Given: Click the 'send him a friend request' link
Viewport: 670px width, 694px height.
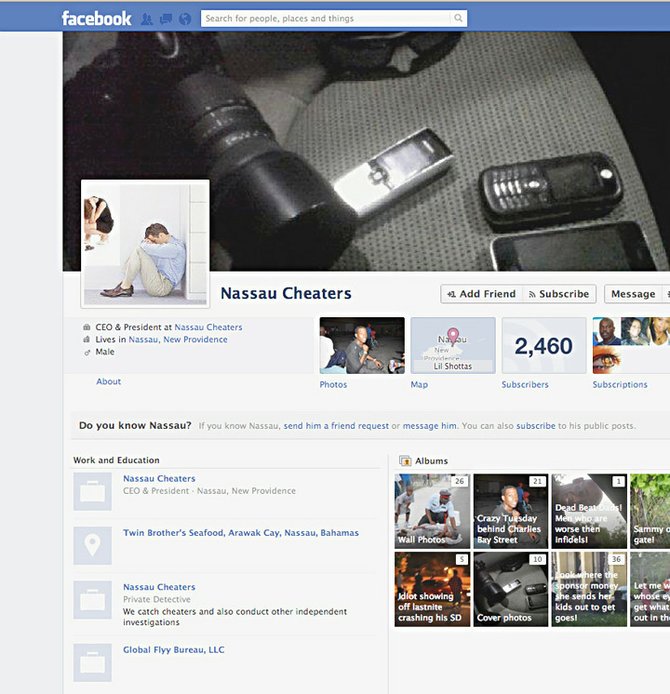Looking at the screenshot, I should click(x=336, y=426).
